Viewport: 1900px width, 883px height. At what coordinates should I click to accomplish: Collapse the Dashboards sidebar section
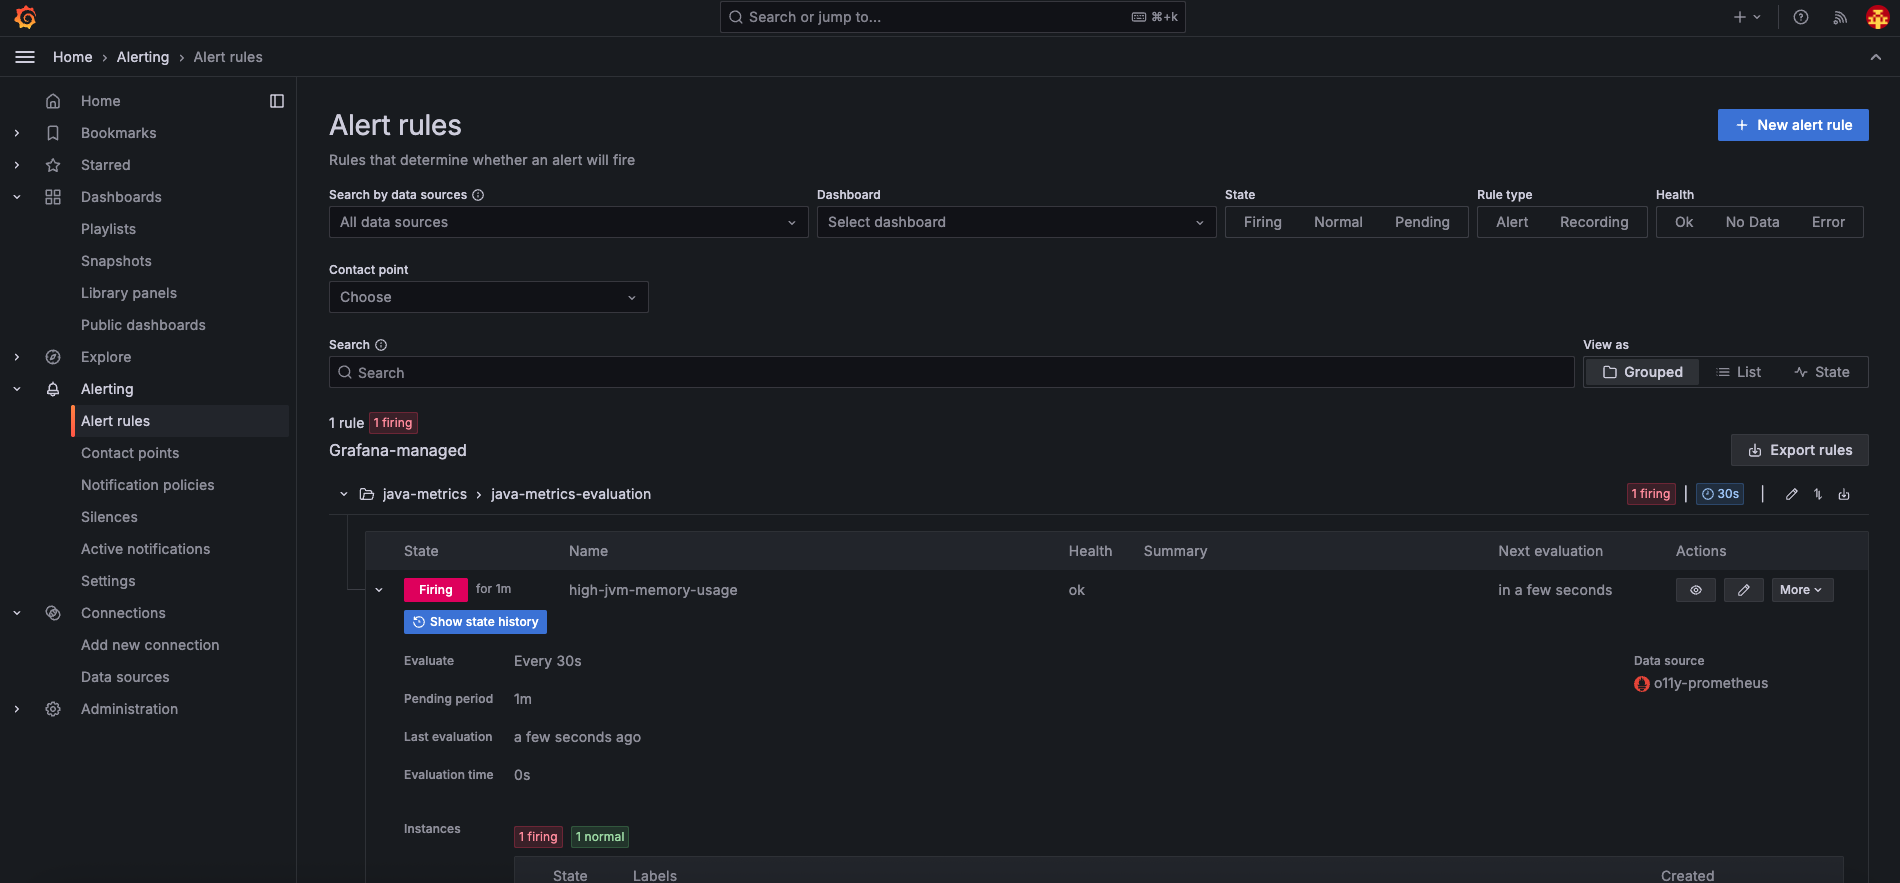tap(17, 197)
